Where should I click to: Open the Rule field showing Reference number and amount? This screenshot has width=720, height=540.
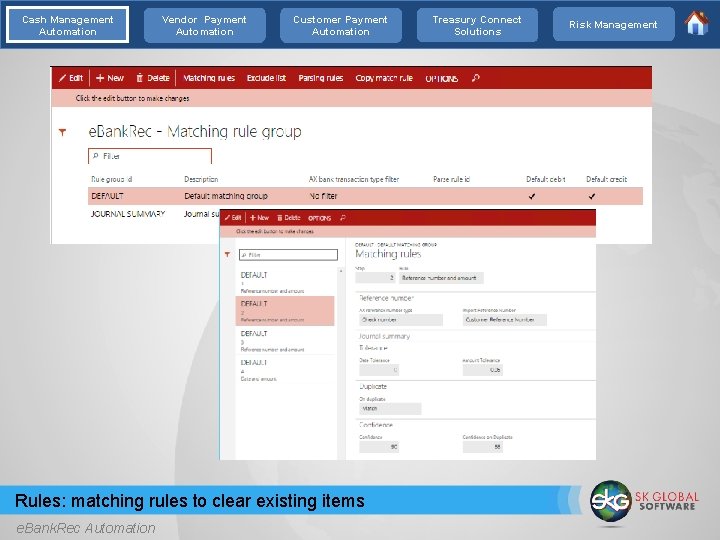click(441, 278)
